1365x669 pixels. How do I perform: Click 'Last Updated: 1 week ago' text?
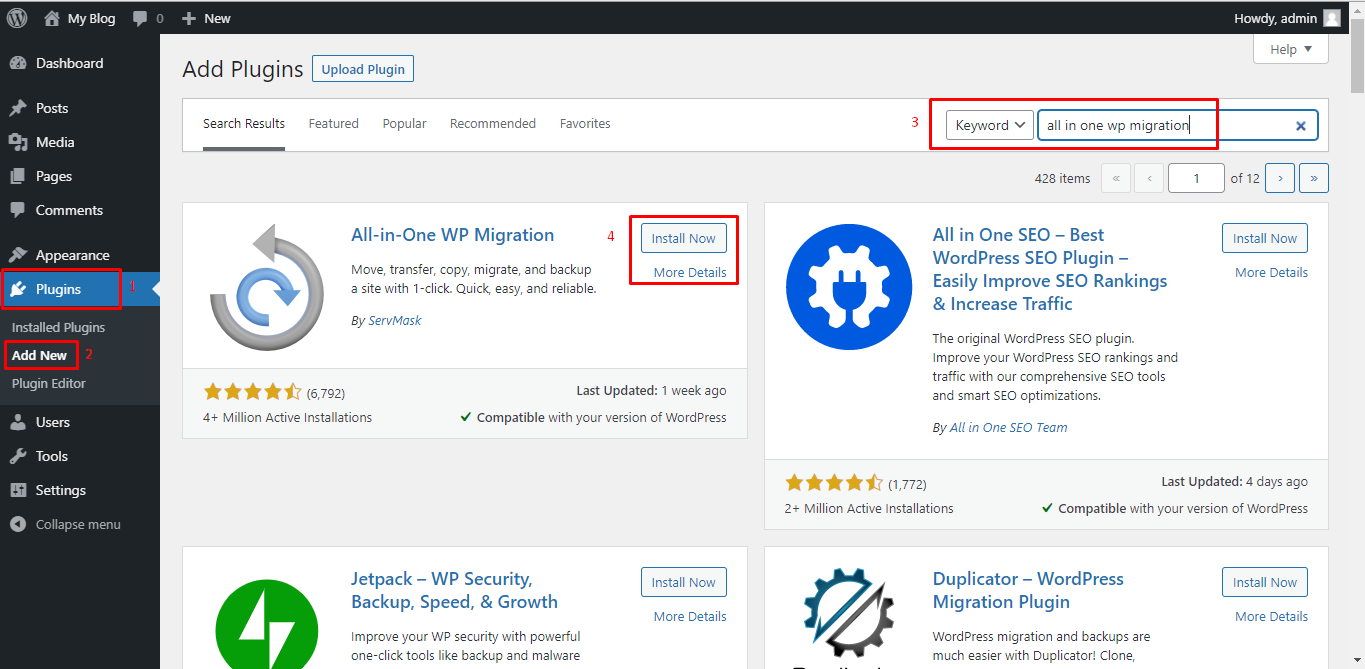pos(652,391)
